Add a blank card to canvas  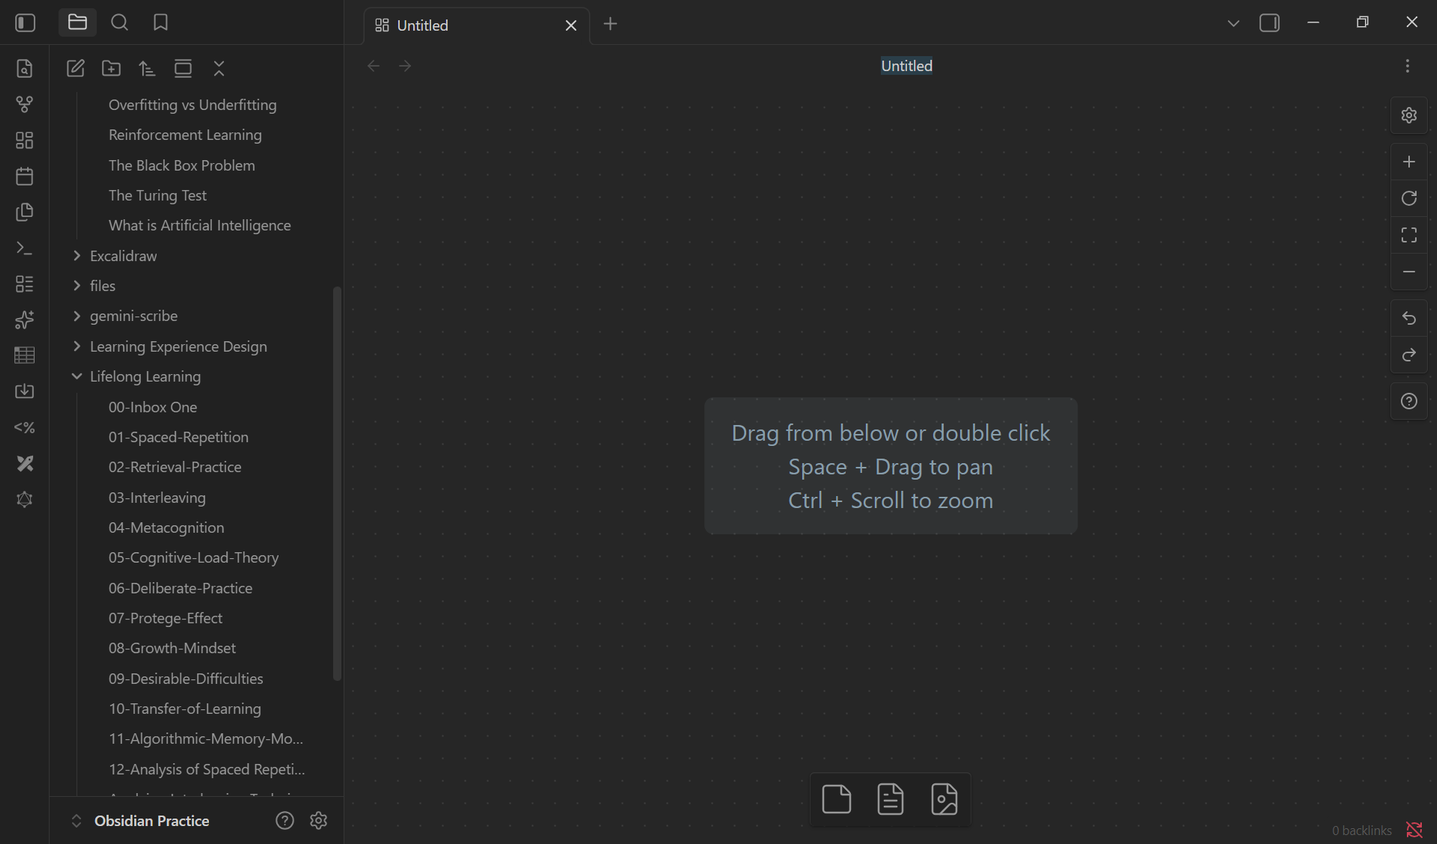(x=836, y=799)
